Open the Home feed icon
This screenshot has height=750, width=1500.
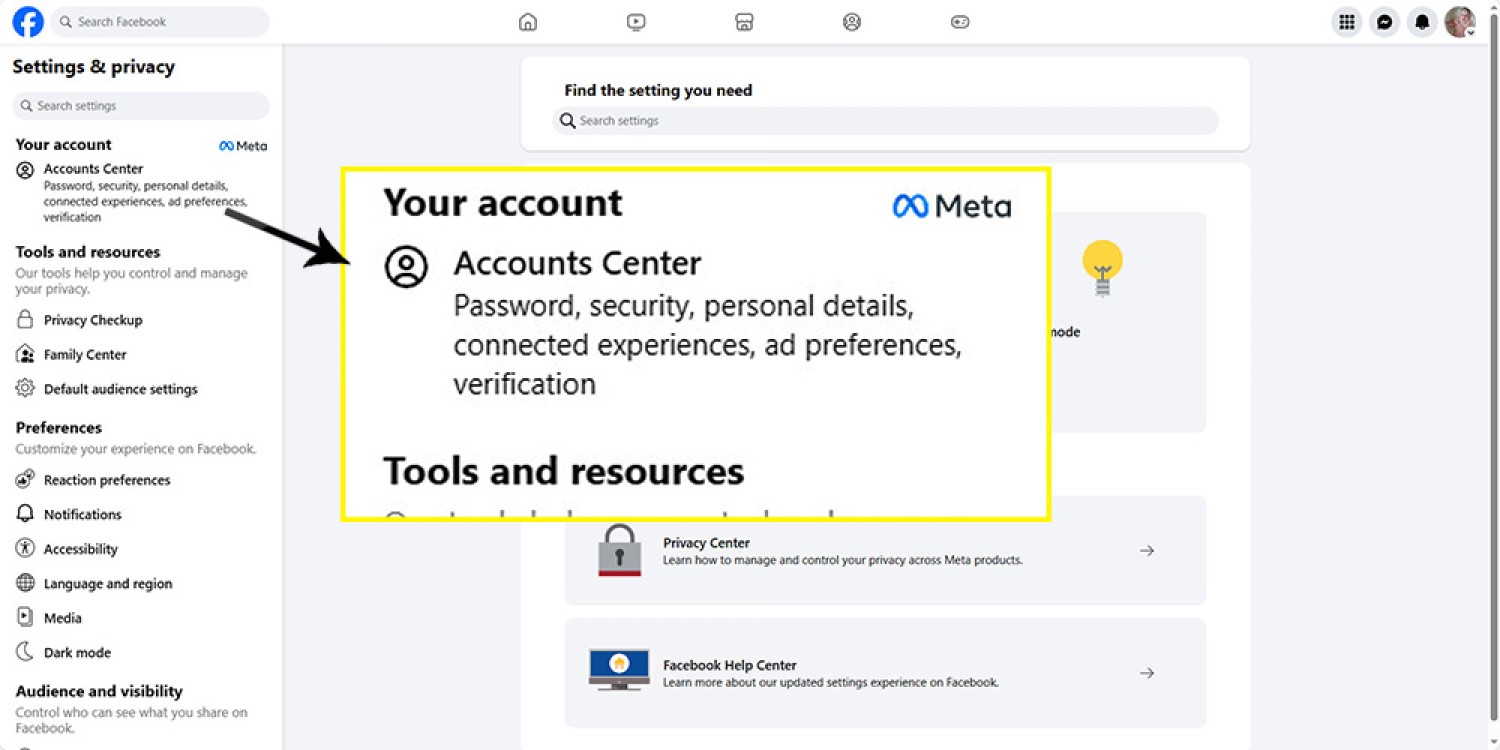pyautogui.click(x=528, y=22)
